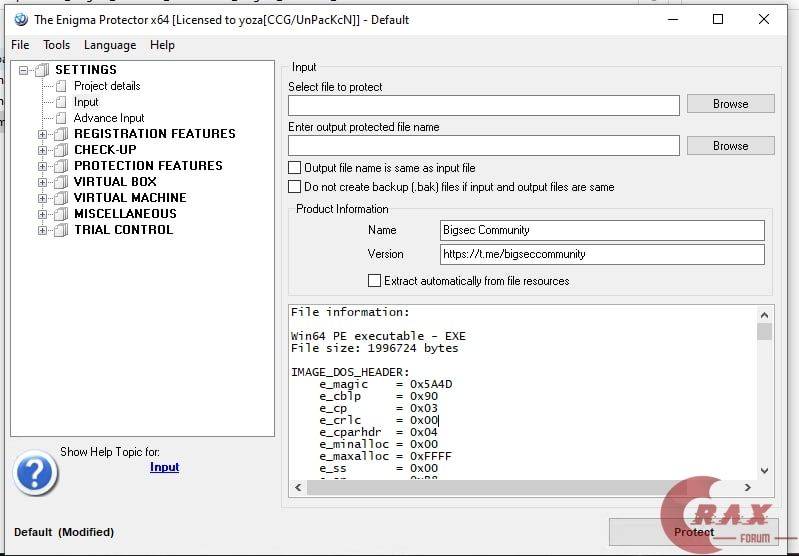Screen dimensions: 799x556
Task: Select Advance Input in settings tree
Action: coord(109,118)
